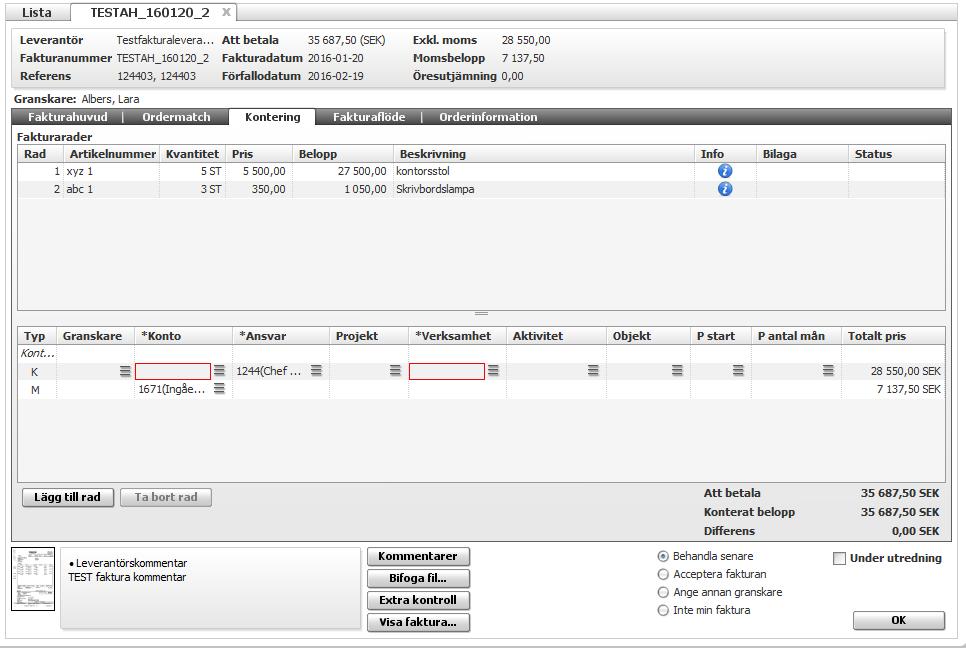Open Projekt lookup list icon in K row
Viewport: 966px width, 648px height.
pyautogui.click(x=396, y=371)
